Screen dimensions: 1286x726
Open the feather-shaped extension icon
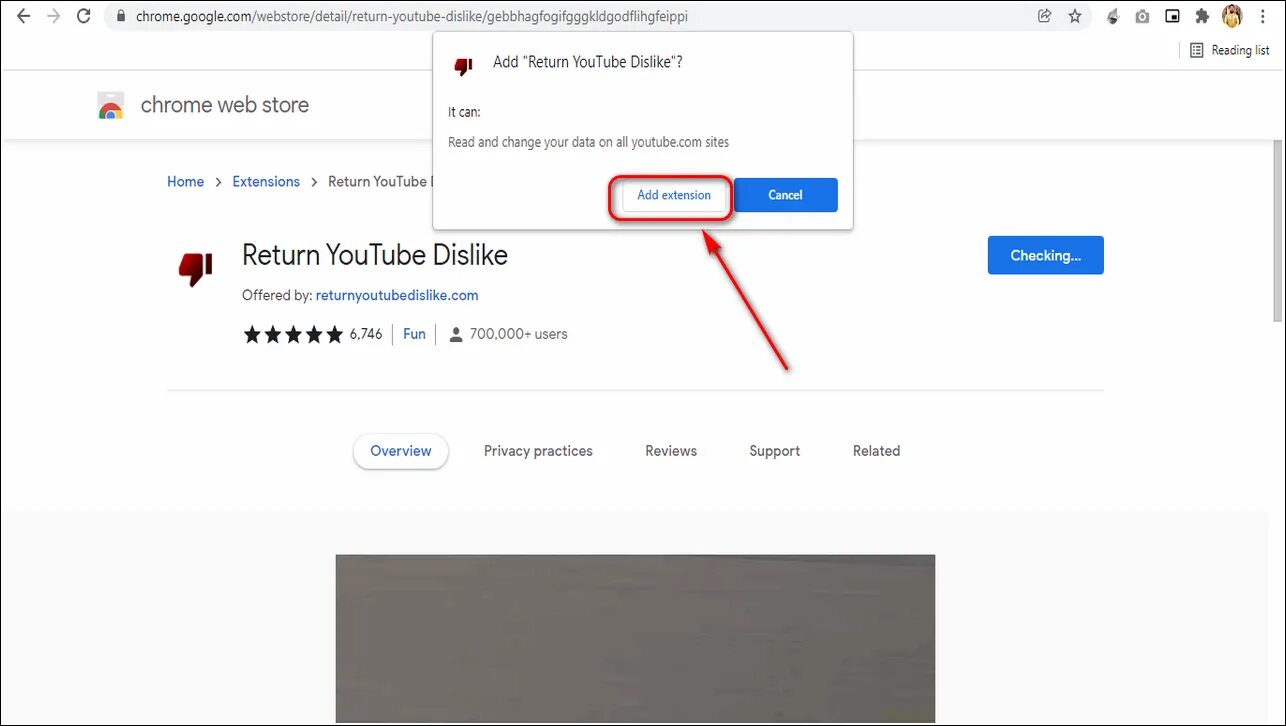(1112, 16)
